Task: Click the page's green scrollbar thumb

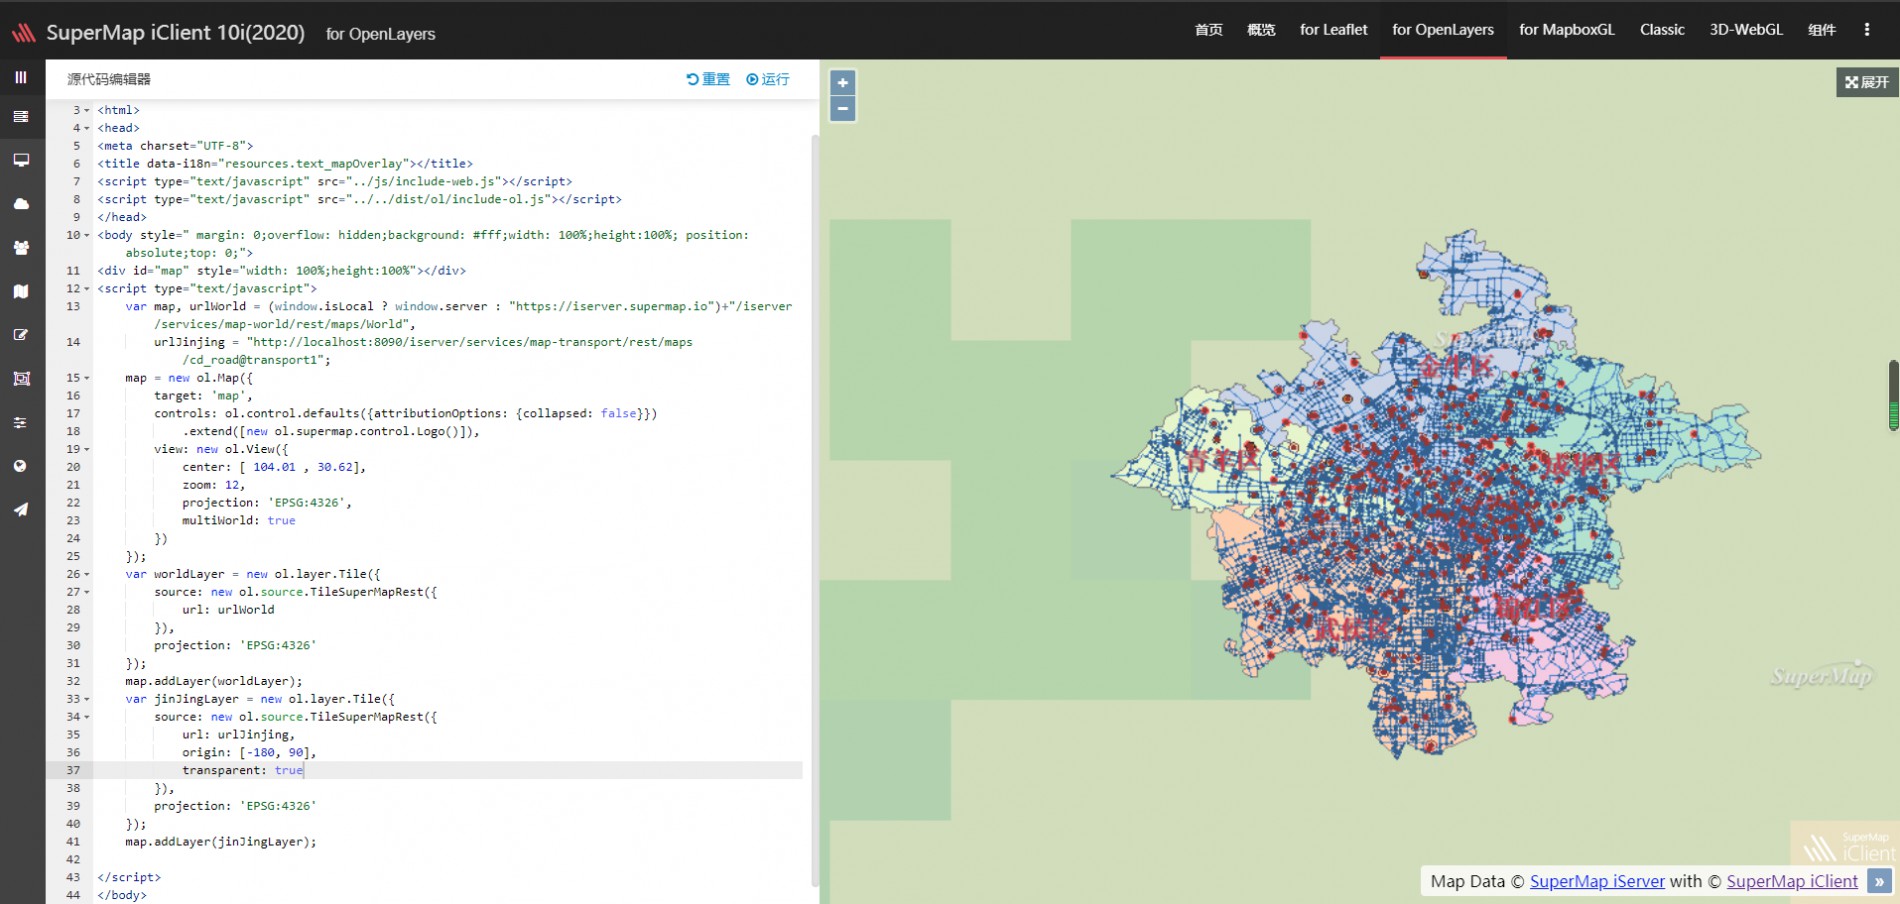Action: [x=1893, y=395]
